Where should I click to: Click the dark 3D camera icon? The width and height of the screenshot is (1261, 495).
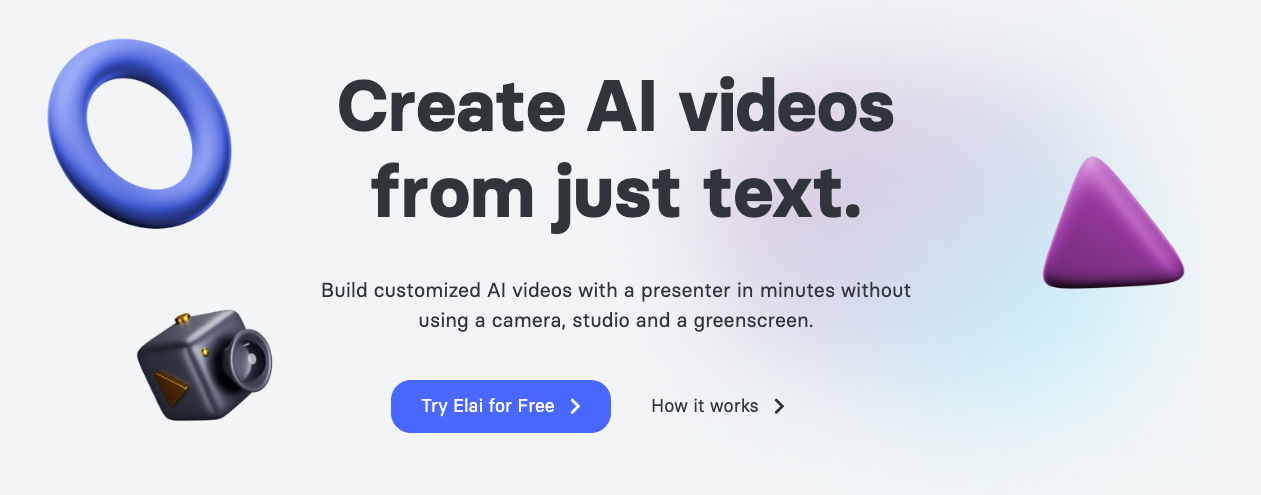click(x=204, y=364)
